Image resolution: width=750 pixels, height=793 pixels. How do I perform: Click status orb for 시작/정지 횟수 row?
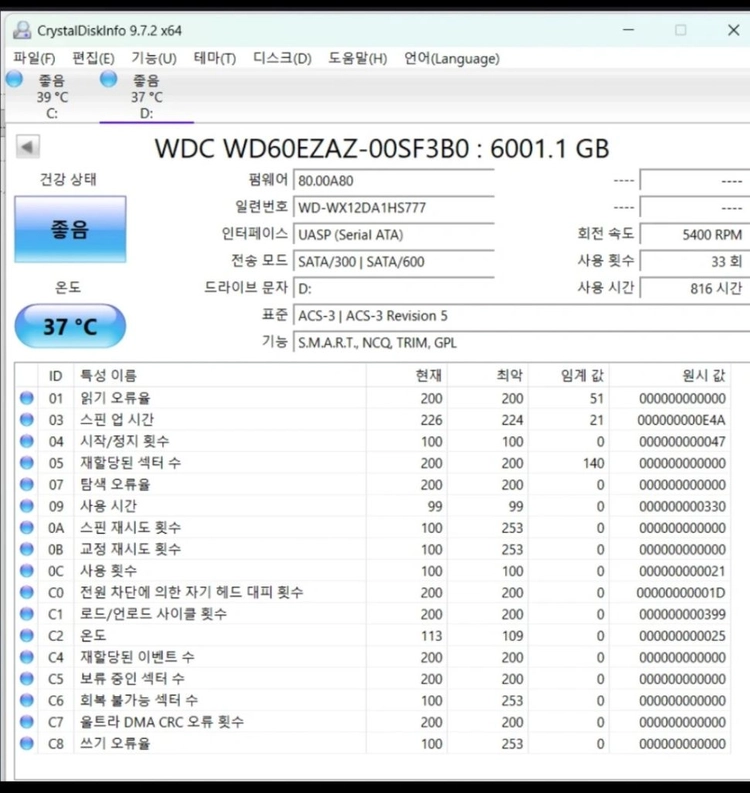(27, 441)
